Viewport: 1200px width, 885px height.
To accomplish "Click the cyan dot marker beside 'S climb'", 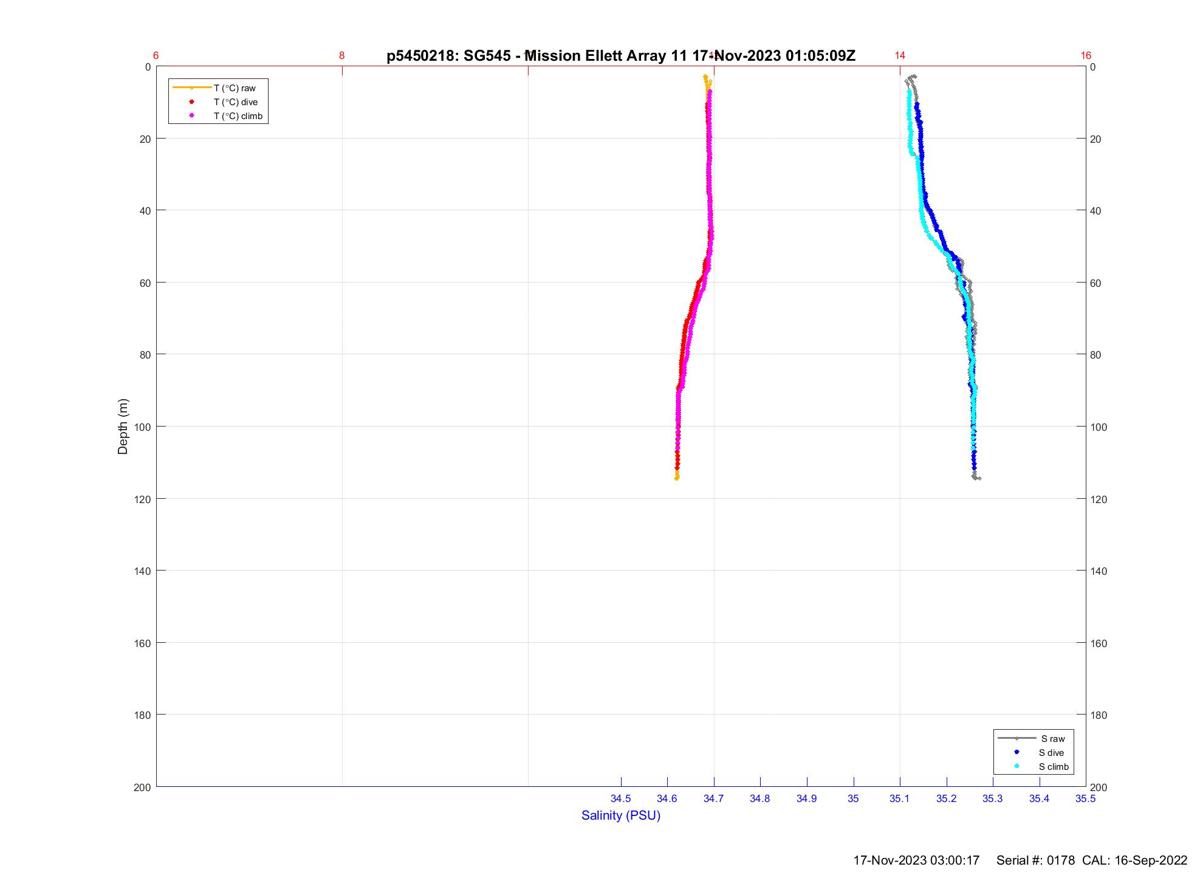I will coord(1016,766).
